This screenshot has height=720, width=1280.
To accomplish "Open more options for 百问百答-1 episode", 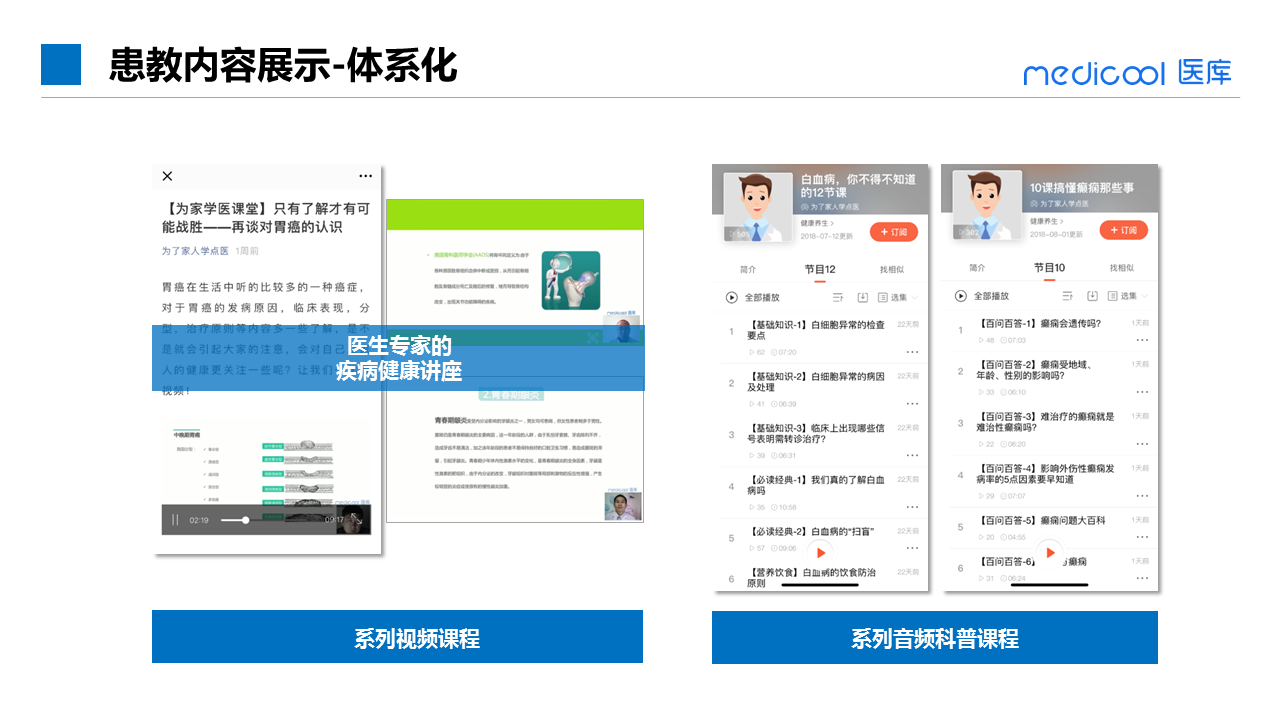I will pos(1141,340).
